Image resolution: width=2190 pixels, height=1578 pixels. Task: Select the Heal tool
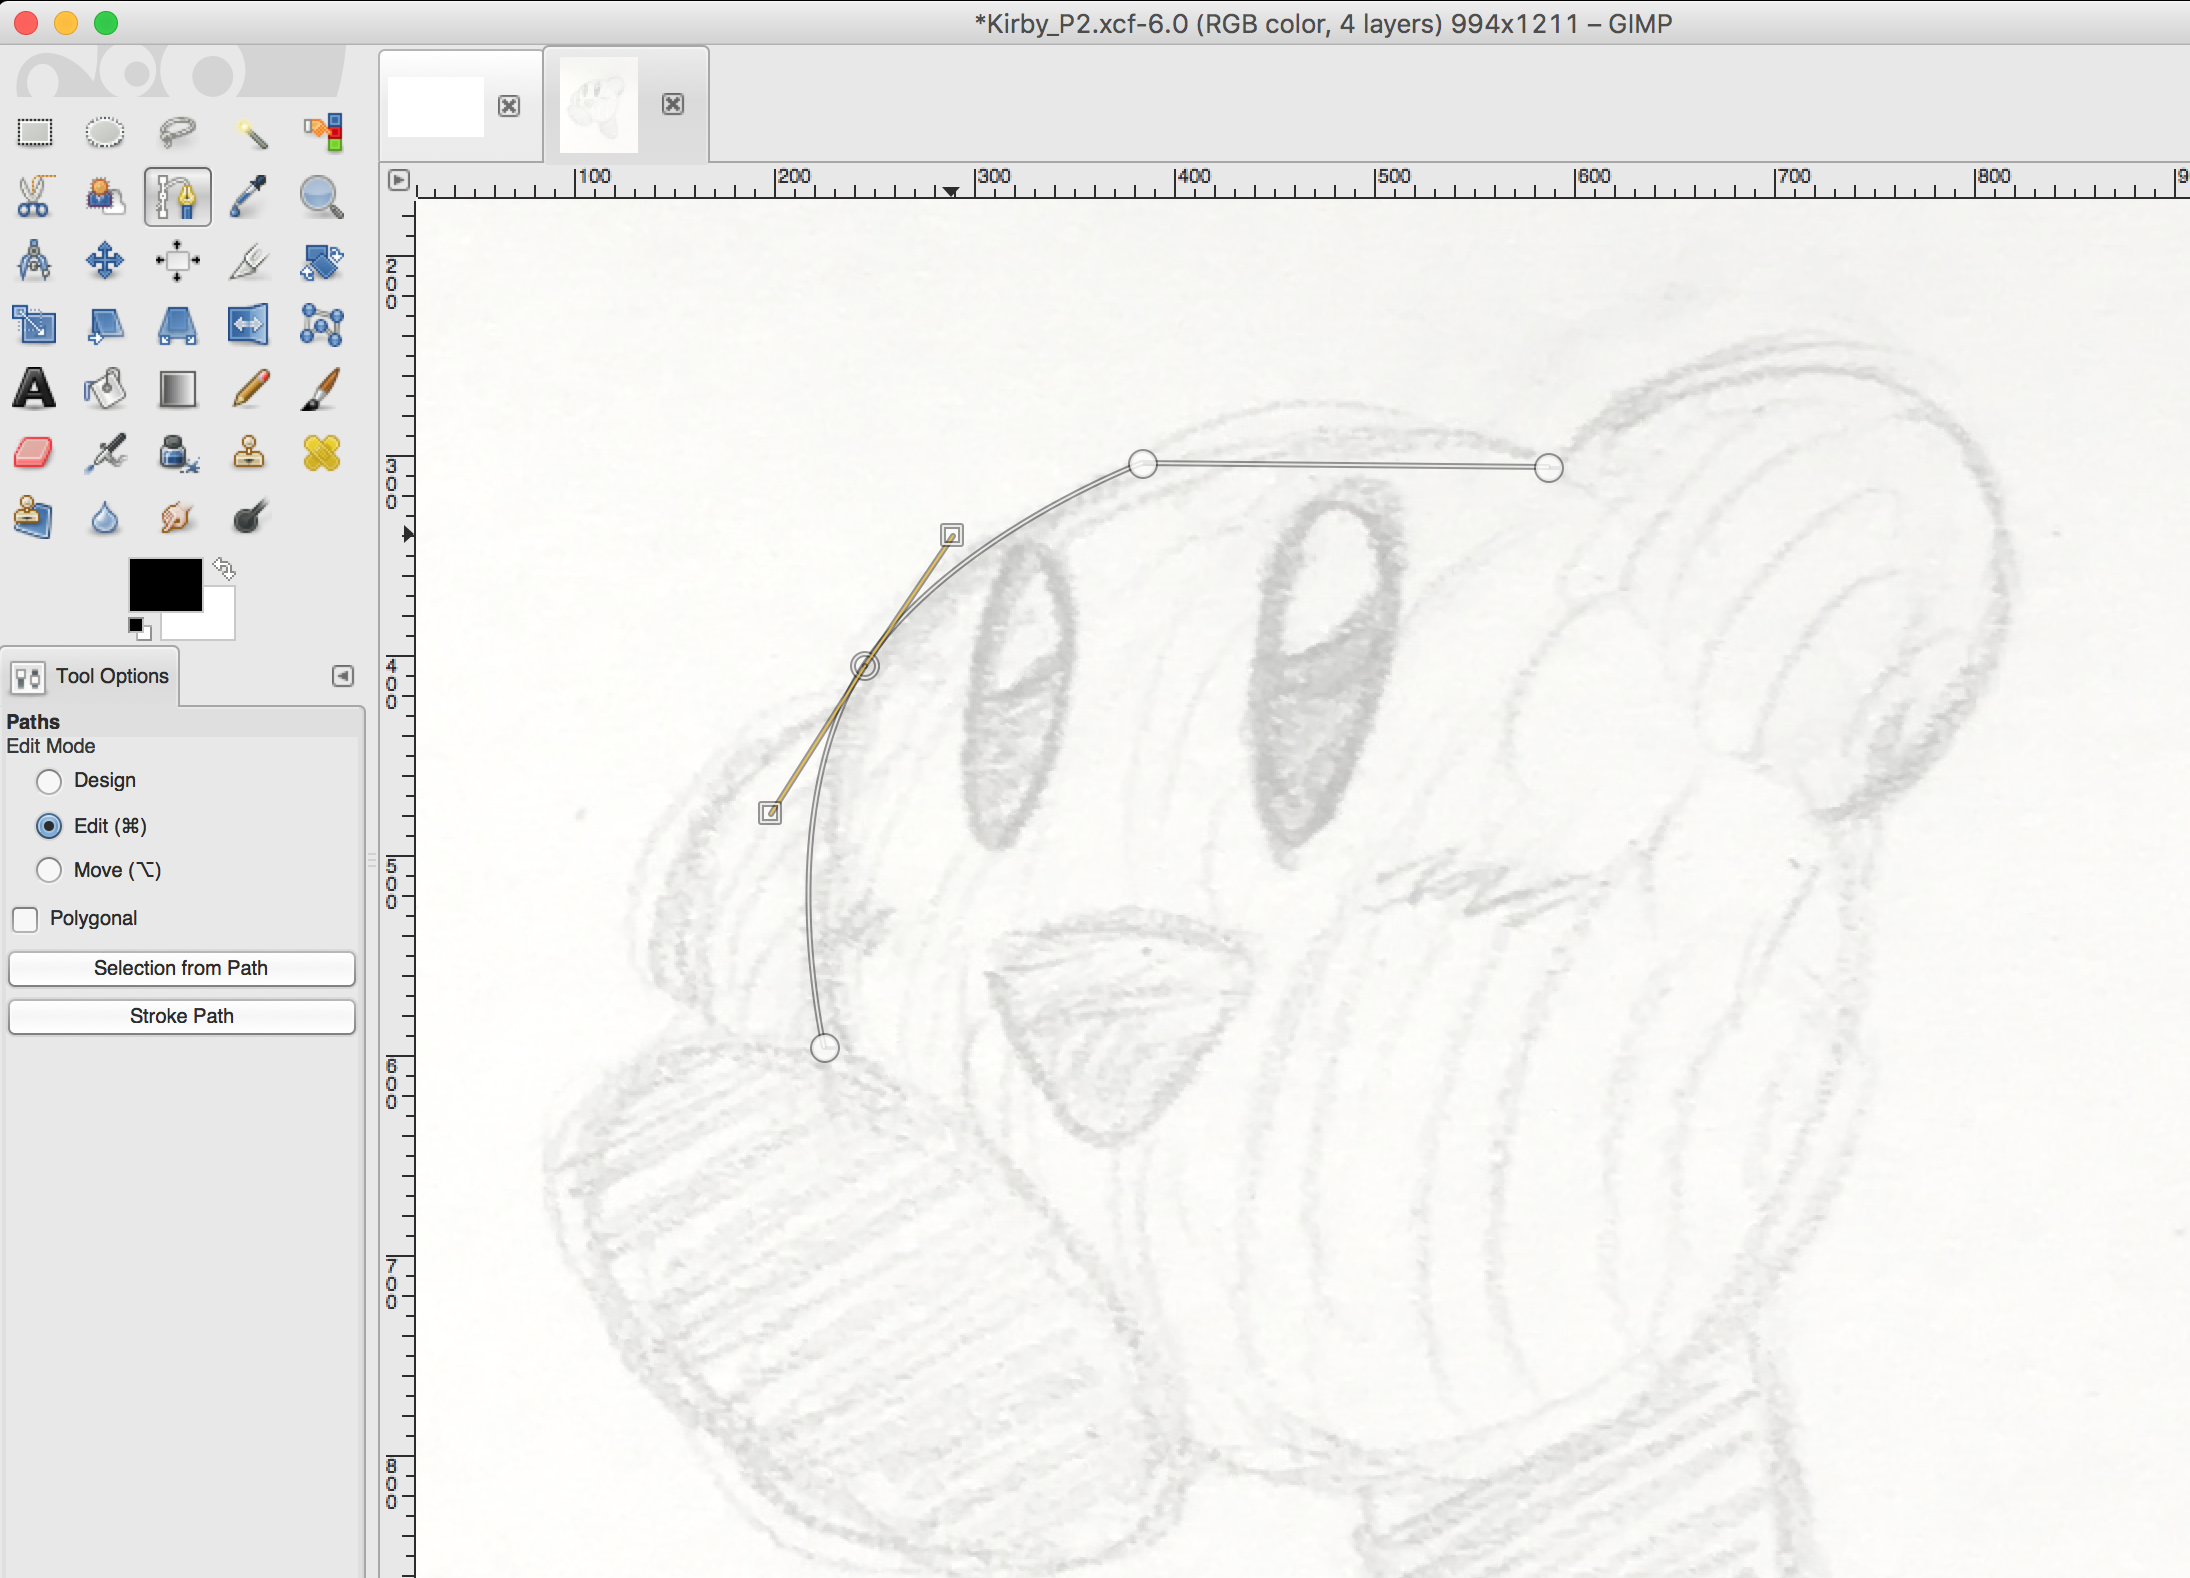click(321, 453)
